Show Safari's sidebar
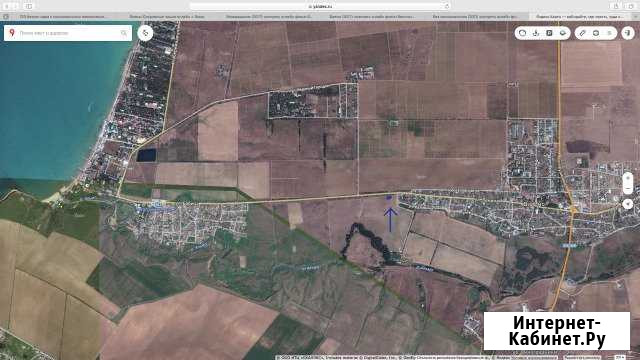The height and width of the screenshot is (360, 640). (29, 6)
